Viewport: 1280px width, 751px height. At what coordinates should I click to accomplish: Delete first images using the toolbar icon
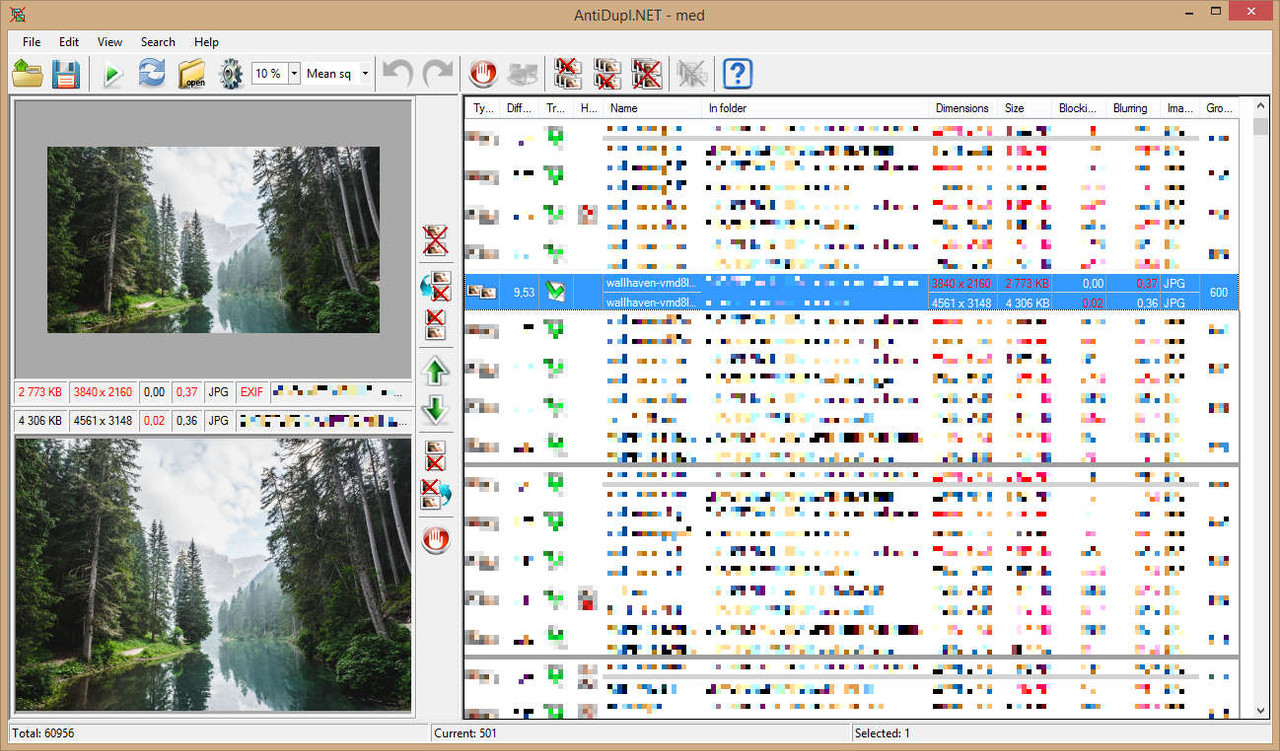click(x=569, y=74)
